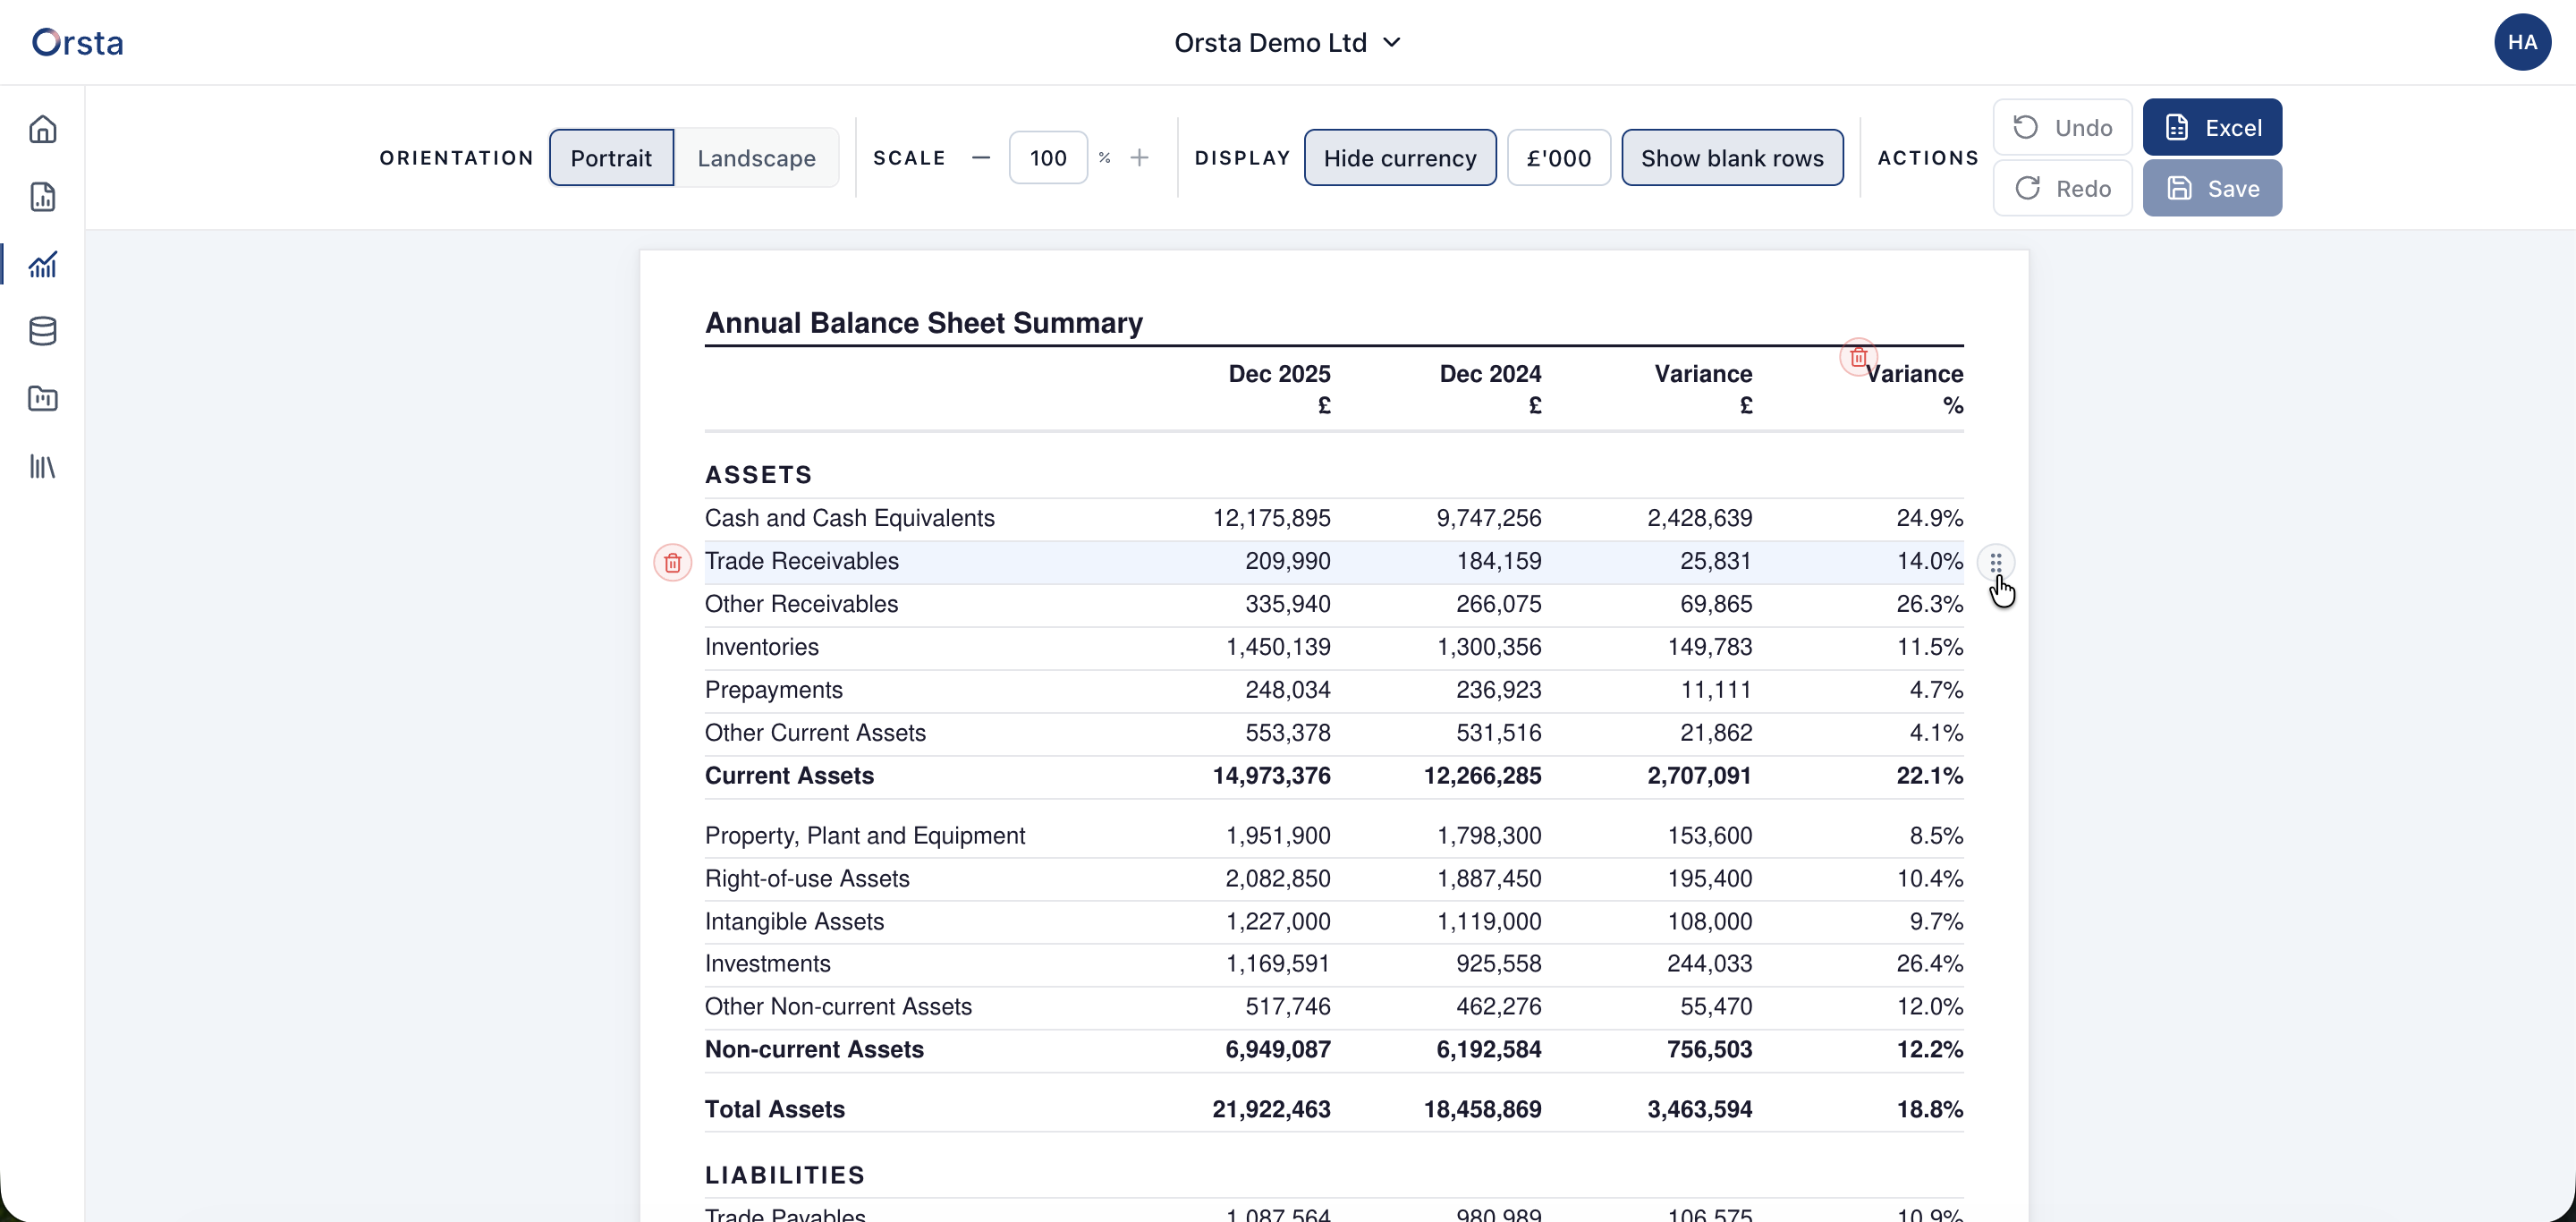Select the Other Receivables row label
The width and height of the screenshot is (2576, 1222).
point(801,604)
